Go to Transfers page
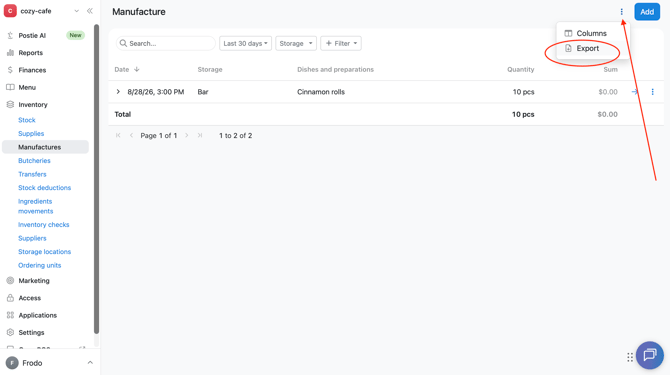The height and width of the screenshot is (375, 670). click(x=32, y=174)
